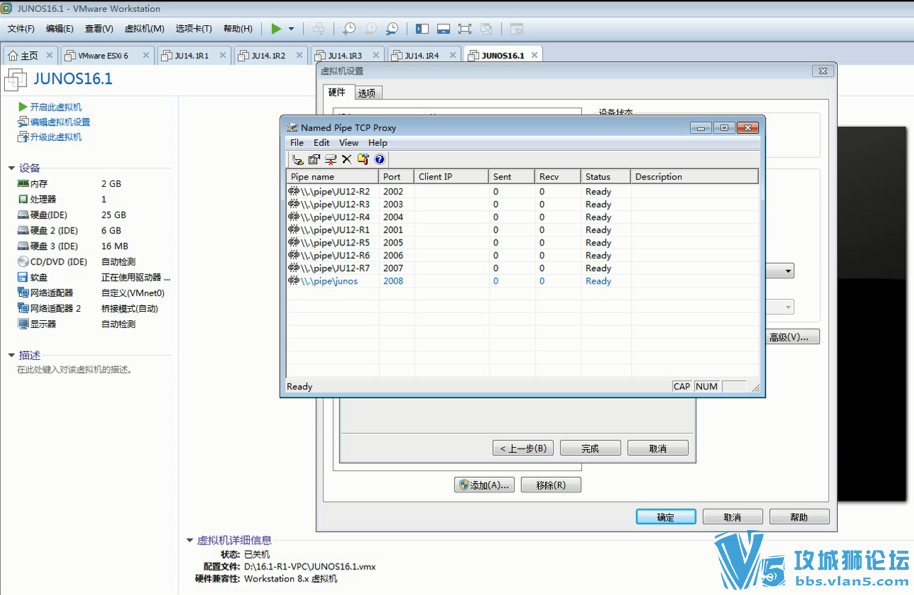Switch to the 选项 tab in VM settings dialog
The image size is (914, 595).
367,93
